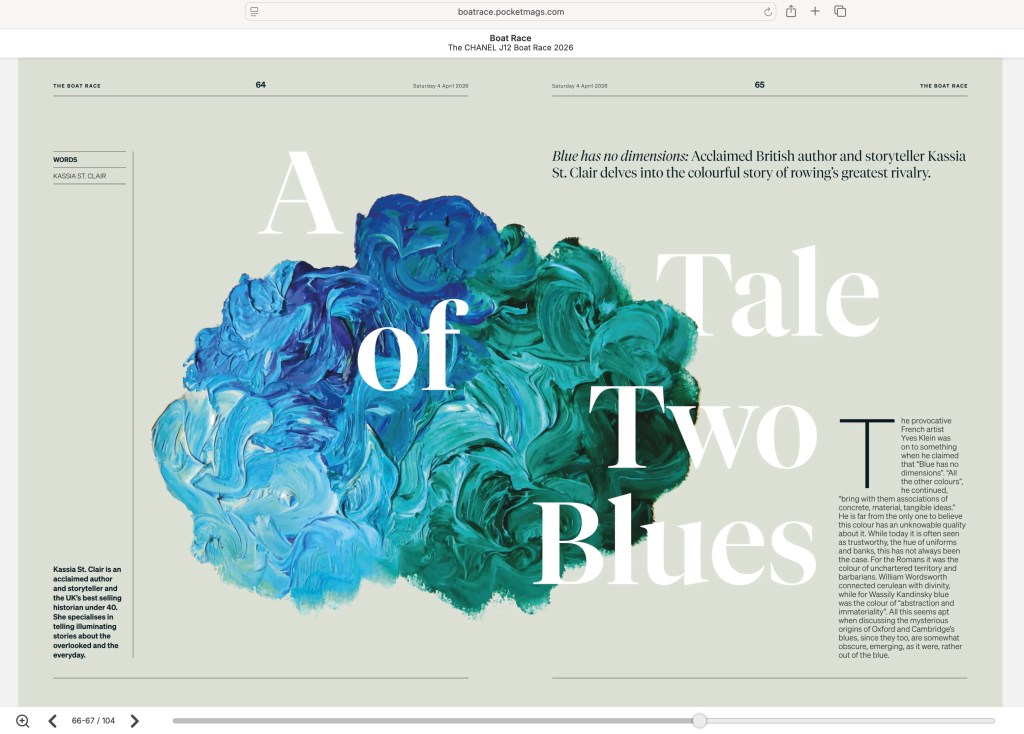This screenshot has height=734, width=1024.
Task: Go to the previous page spread
Action: click(x=52, y=721)
